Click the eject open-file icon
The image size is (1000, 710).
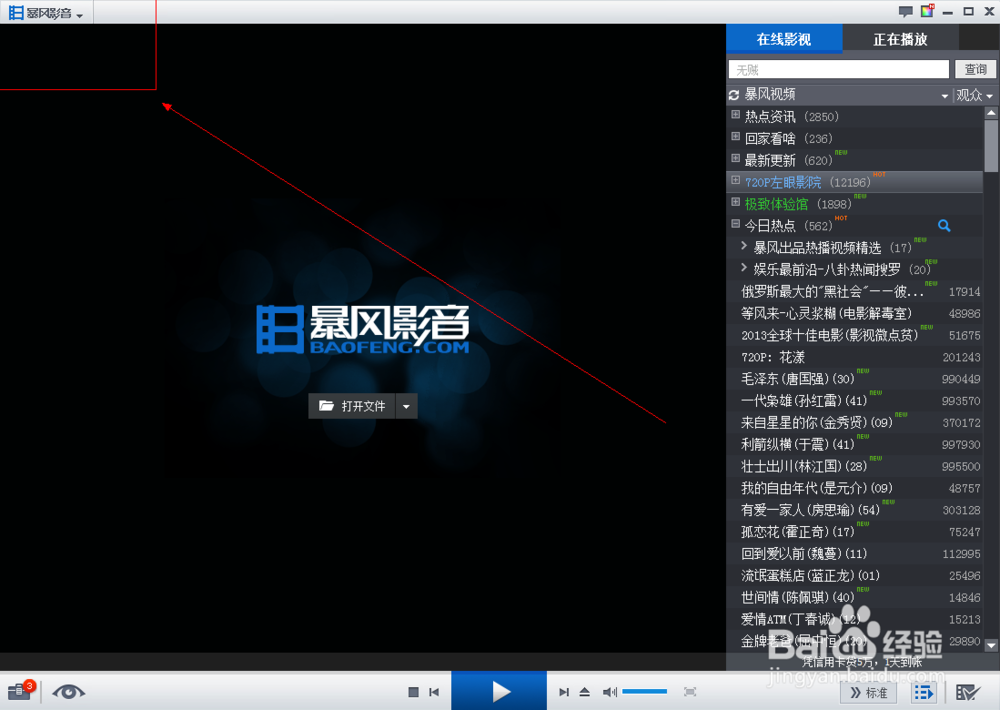pos(585,692)
